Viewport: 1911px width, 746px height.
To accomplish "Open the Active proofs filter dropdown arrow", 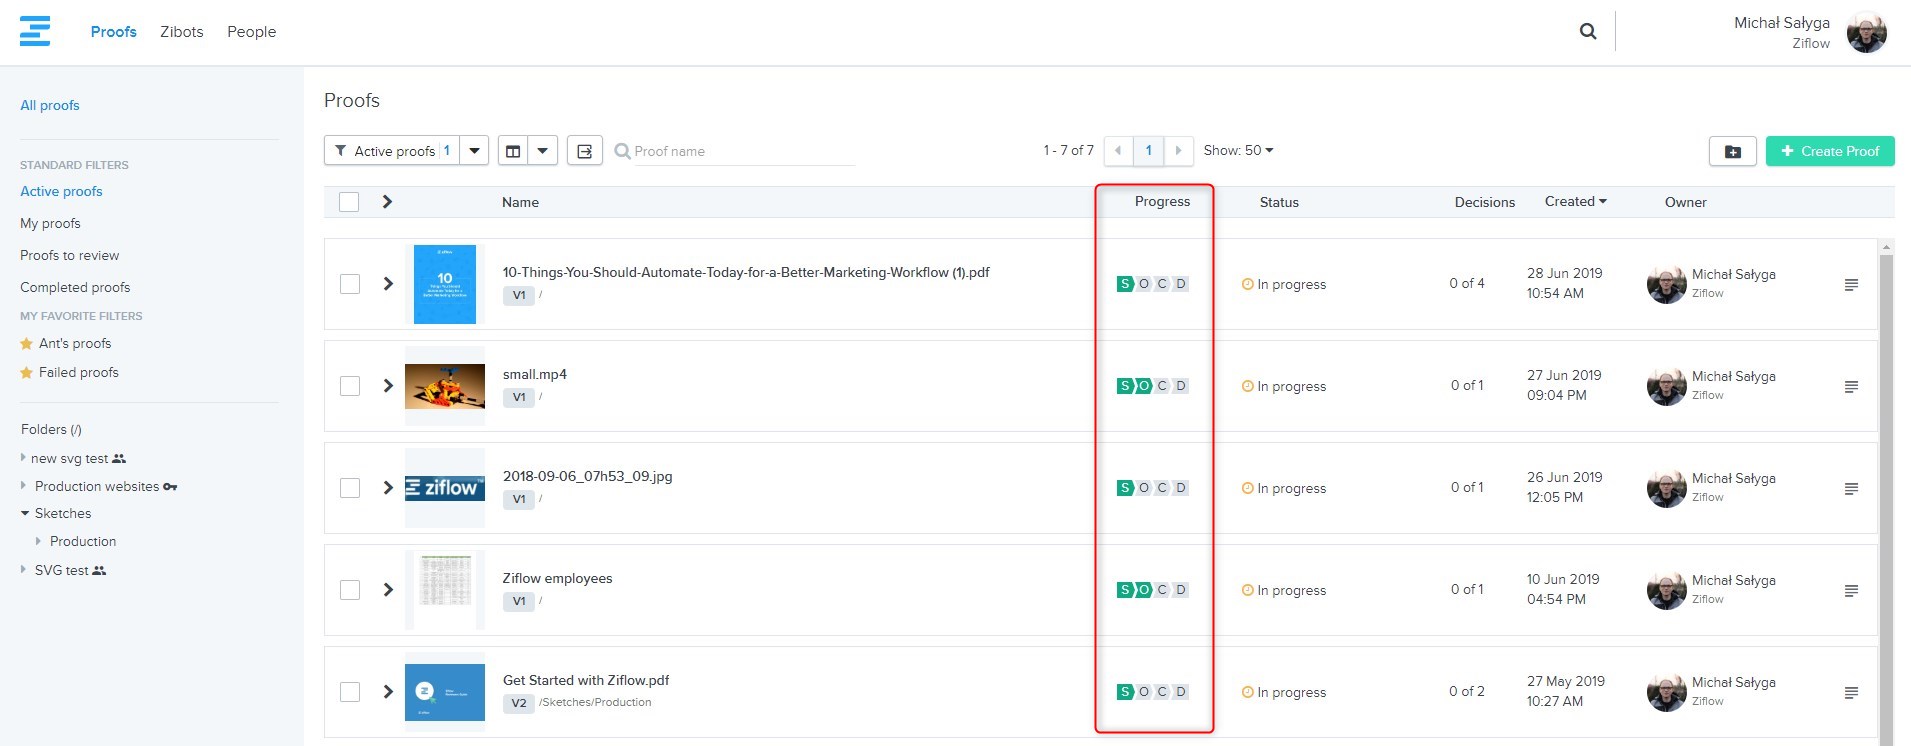I will 474,151.
